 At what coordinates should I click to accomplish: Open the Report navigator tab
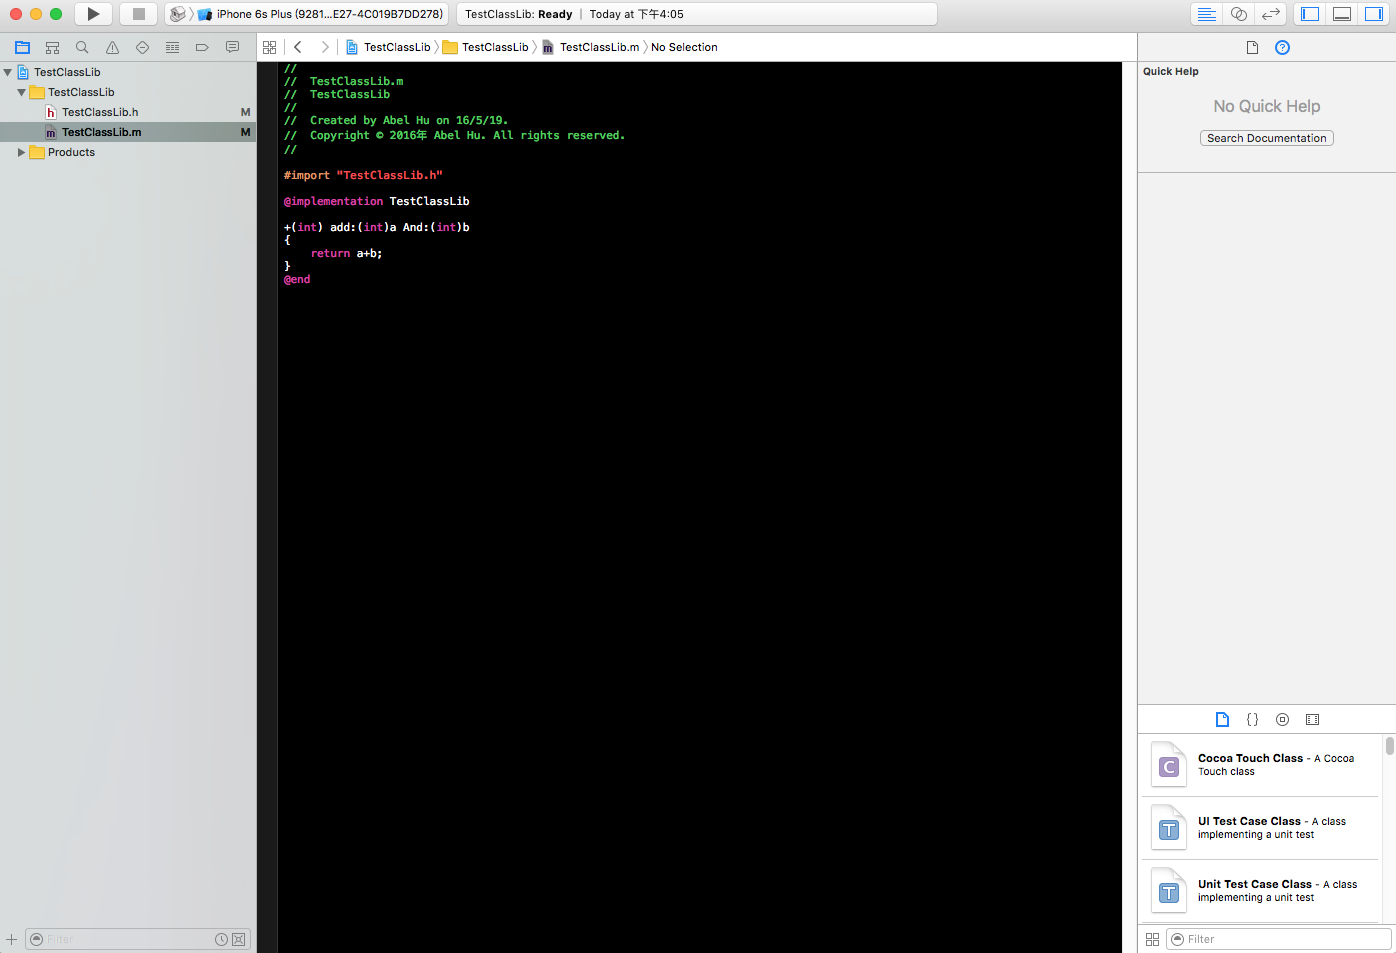pos(232,47)
